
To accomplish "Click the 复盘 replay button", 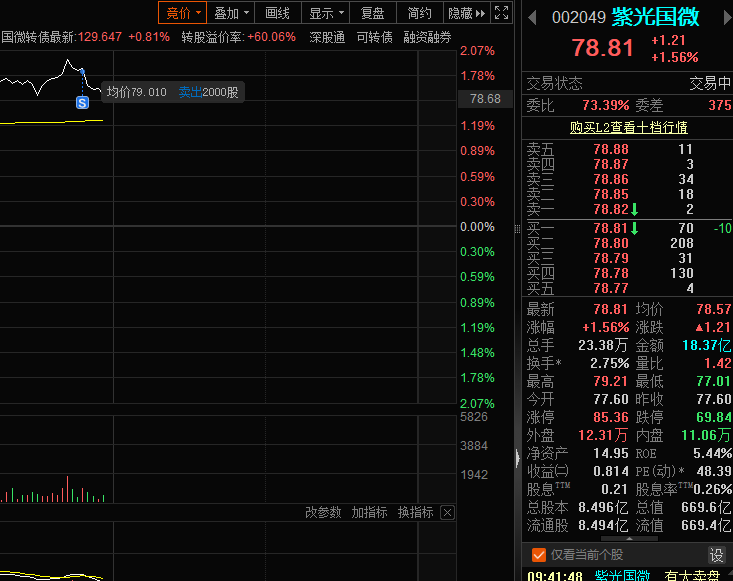I will pos(373,13).
